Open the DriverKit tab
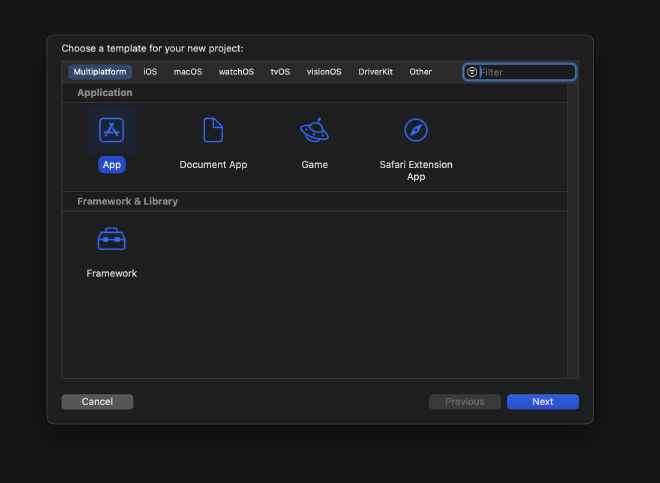Image resolution: width=660 pixels, height=483 pixels. (x=375, y=72)
